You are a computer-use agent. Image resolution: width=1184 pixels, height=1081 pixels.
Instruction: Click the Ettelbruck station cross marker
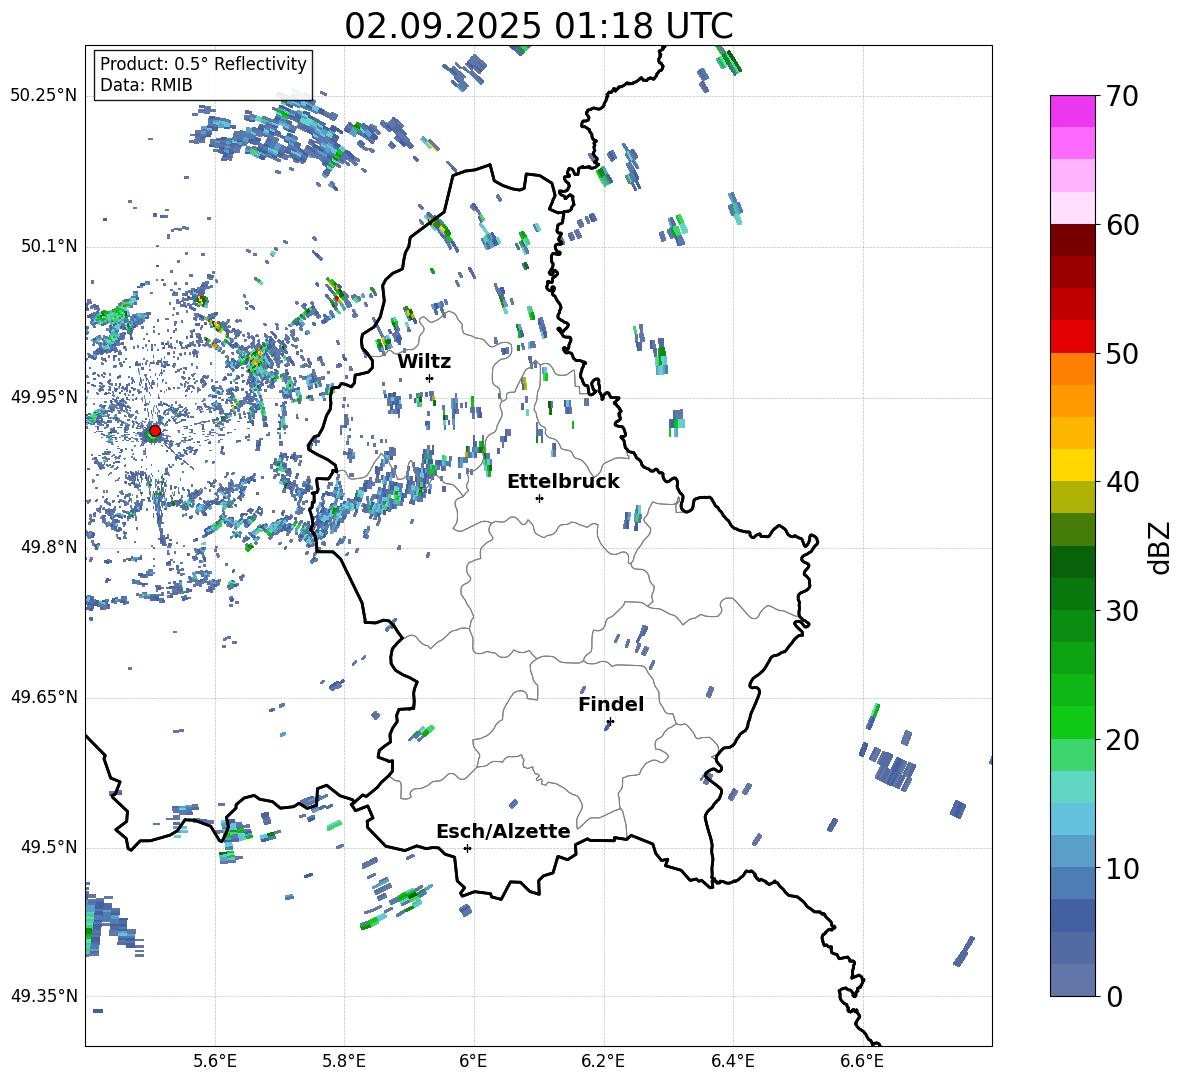[x=539, y=498]
